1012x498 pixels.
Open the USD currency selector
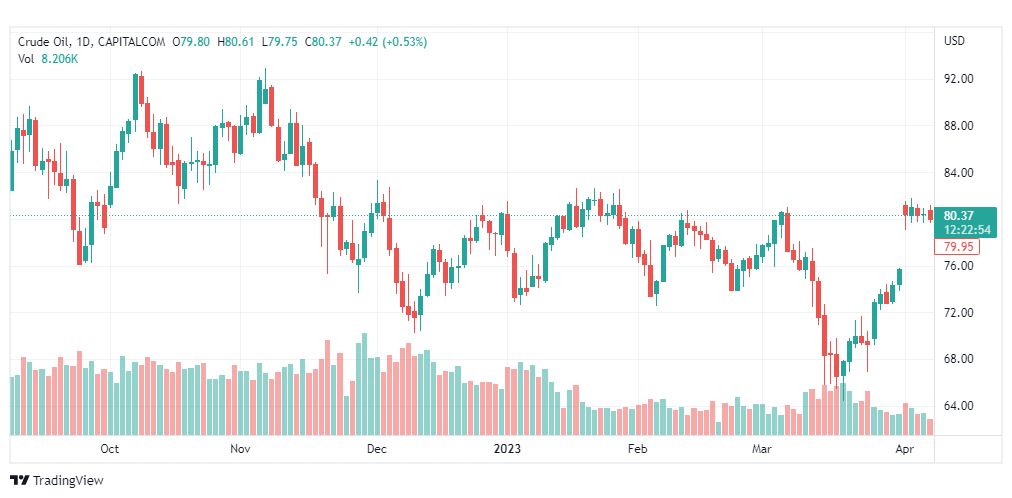(x=954, y=41)
